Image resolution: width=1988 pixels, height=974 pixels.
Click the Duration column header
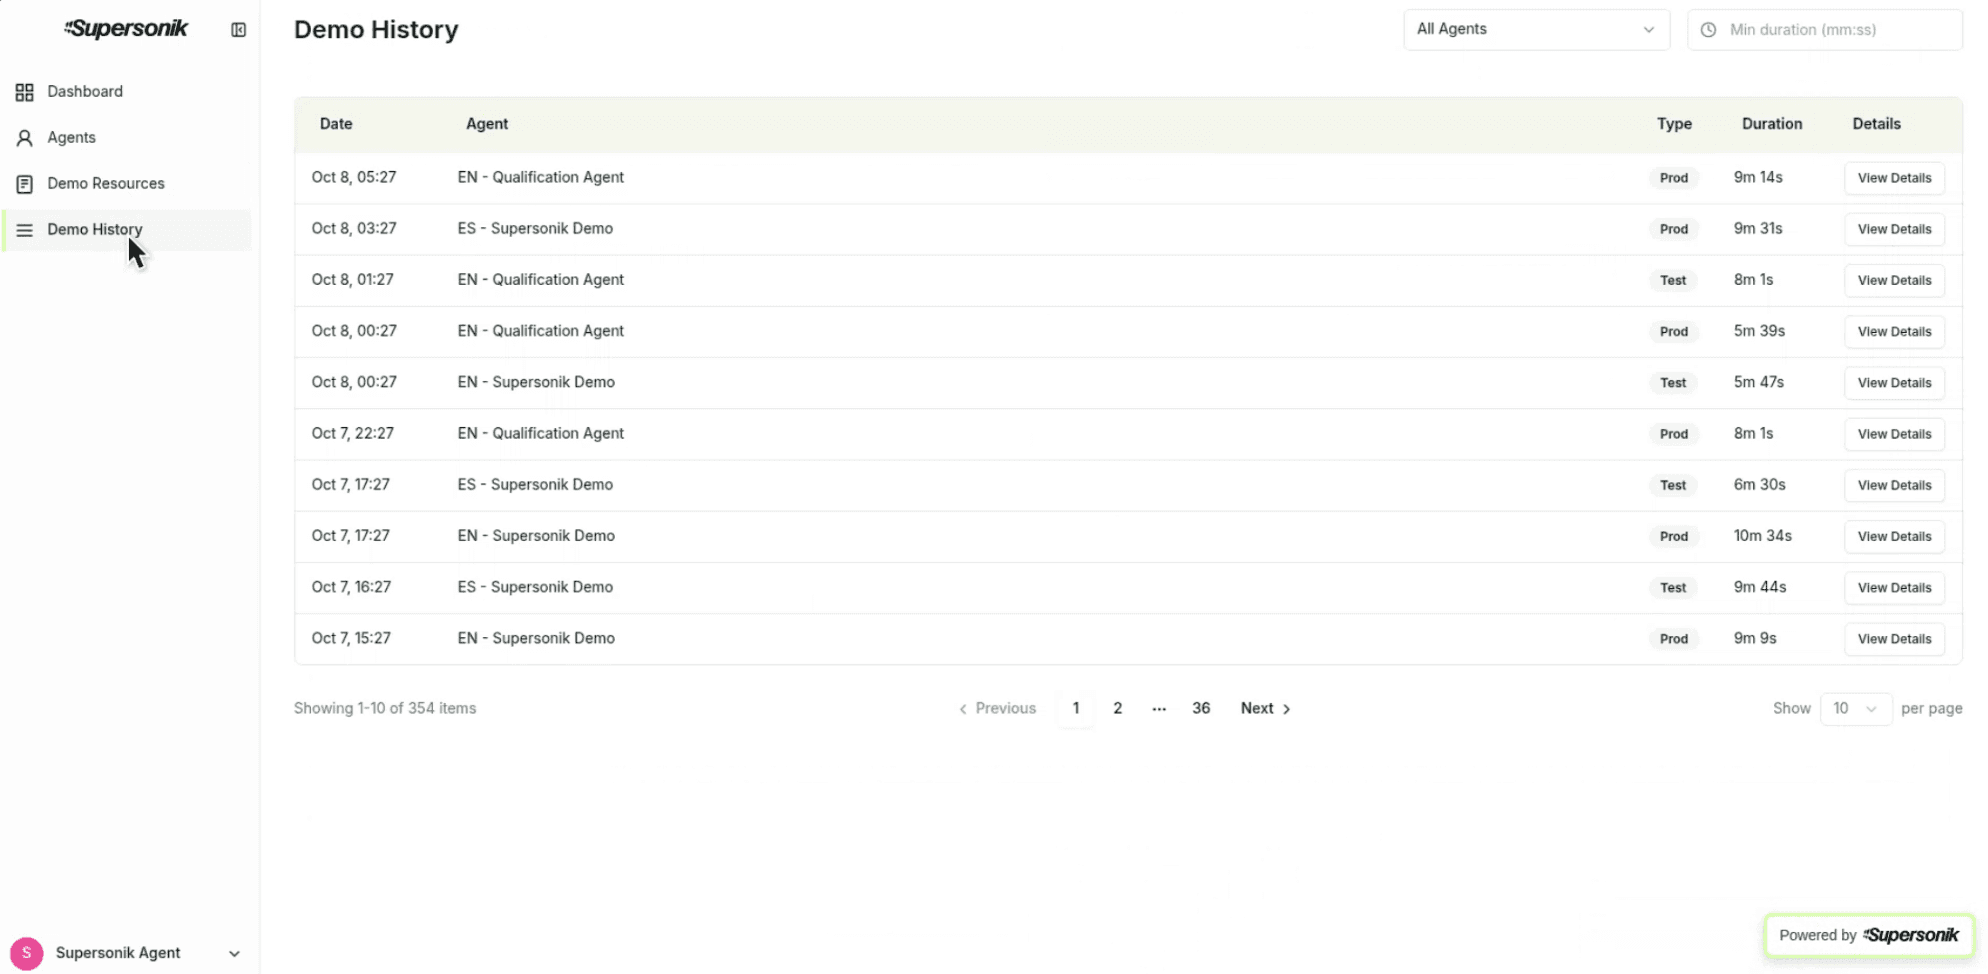(x=1772, y=124)
